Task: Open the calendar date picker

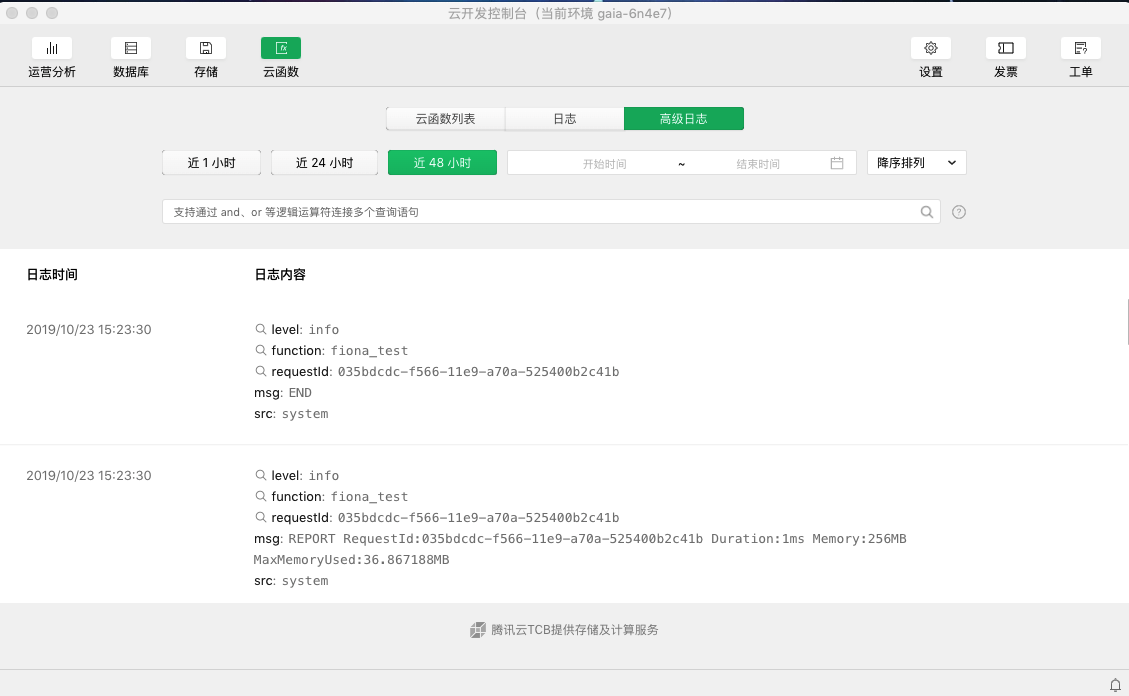Action: click(837, 162)
